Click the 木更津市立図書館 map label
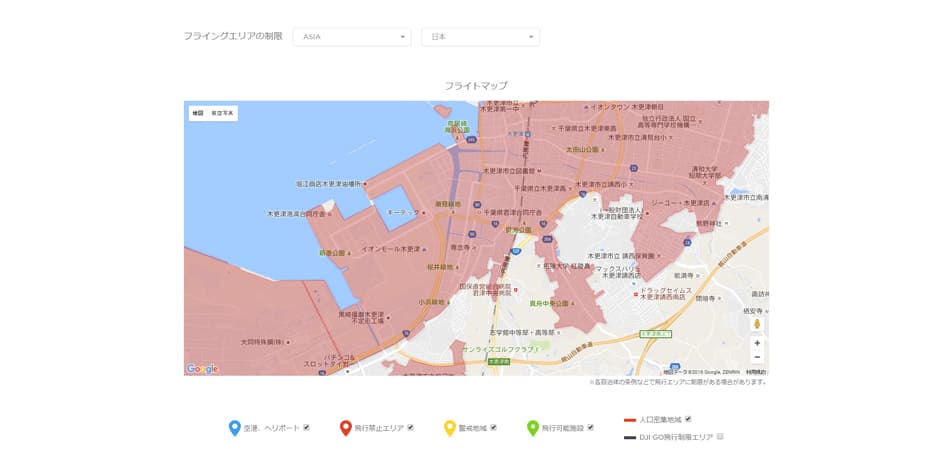This screenshot has width=952, height=474. 509,171
